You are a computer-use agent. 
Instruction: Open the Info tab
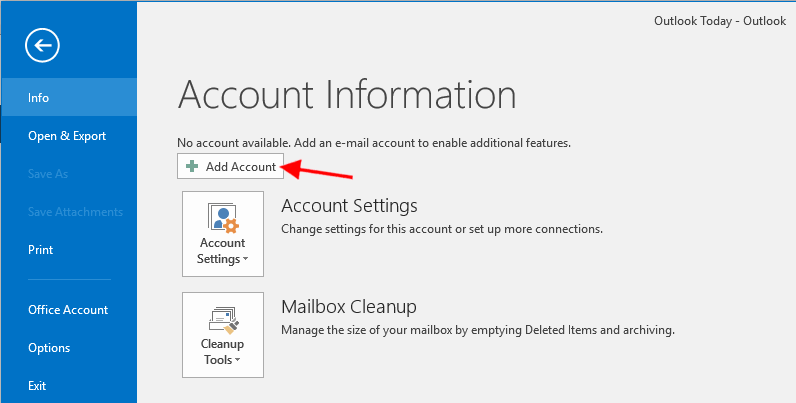(69, 97)
